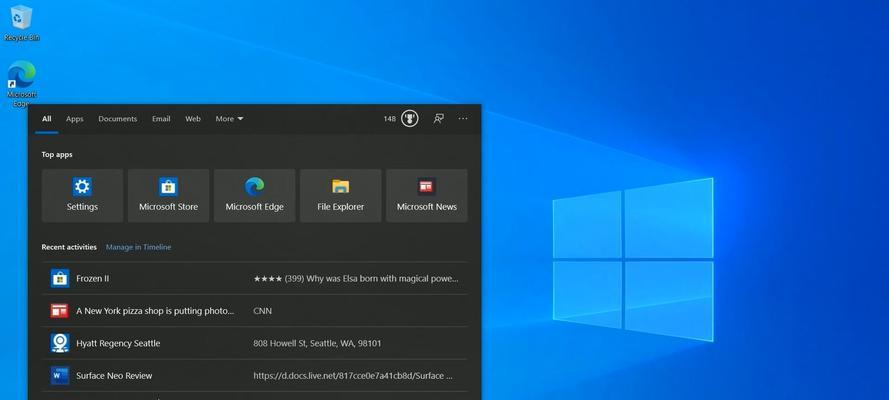
Task: Open Hyatt Regency Seattle activity
Action: tap(255, 343)
